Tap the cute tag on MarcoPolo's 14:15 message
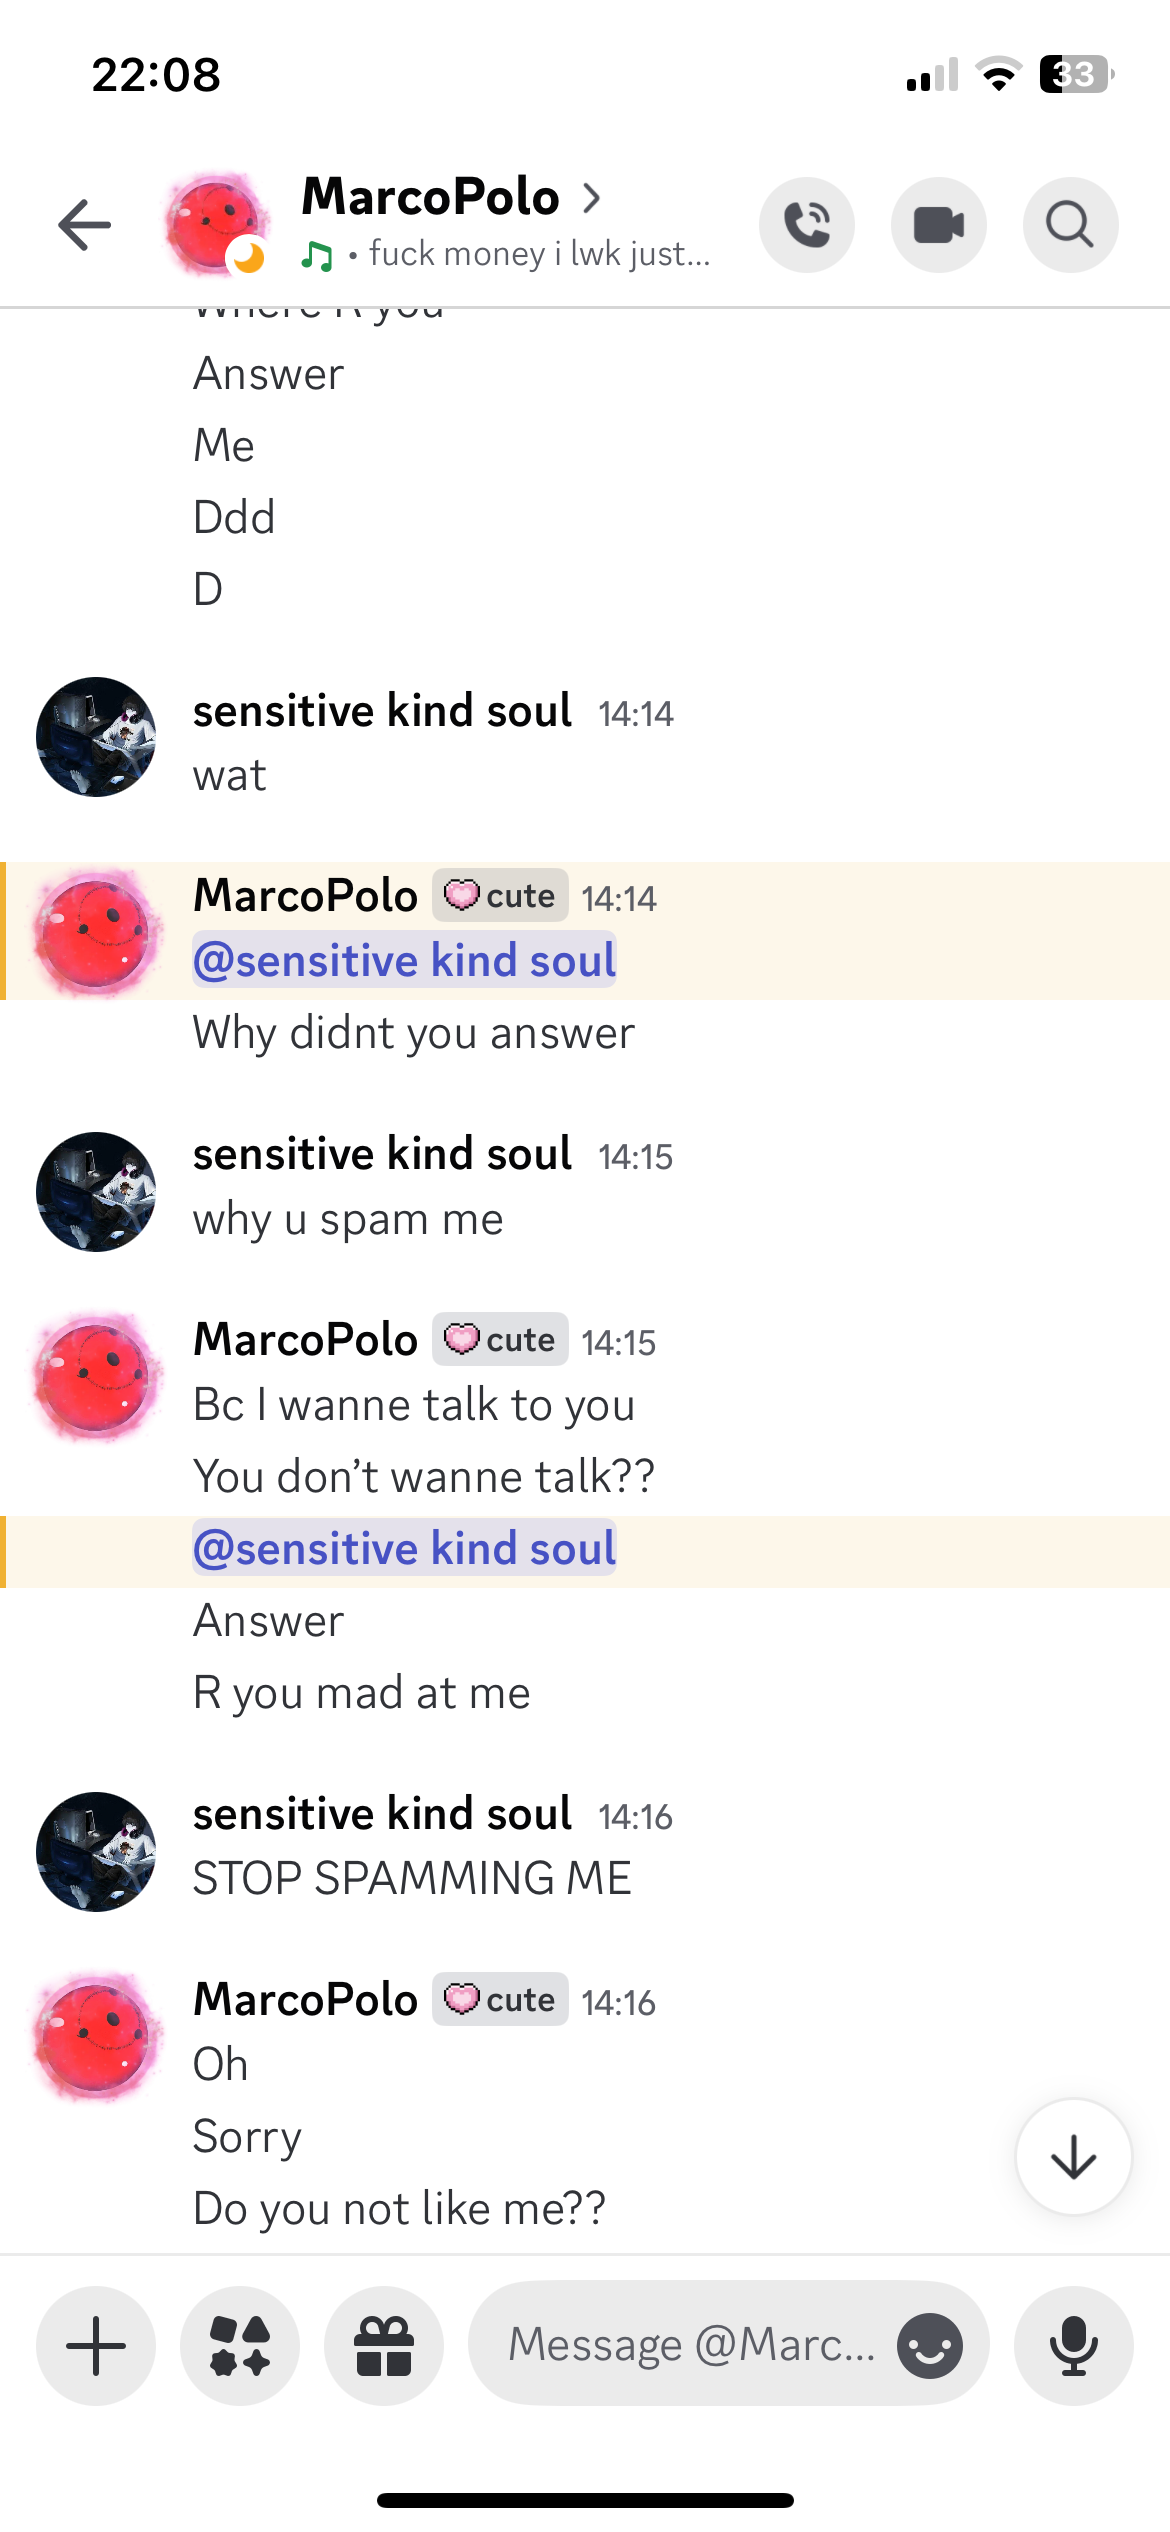The image size is (1170, 2532). point(500,1339)
